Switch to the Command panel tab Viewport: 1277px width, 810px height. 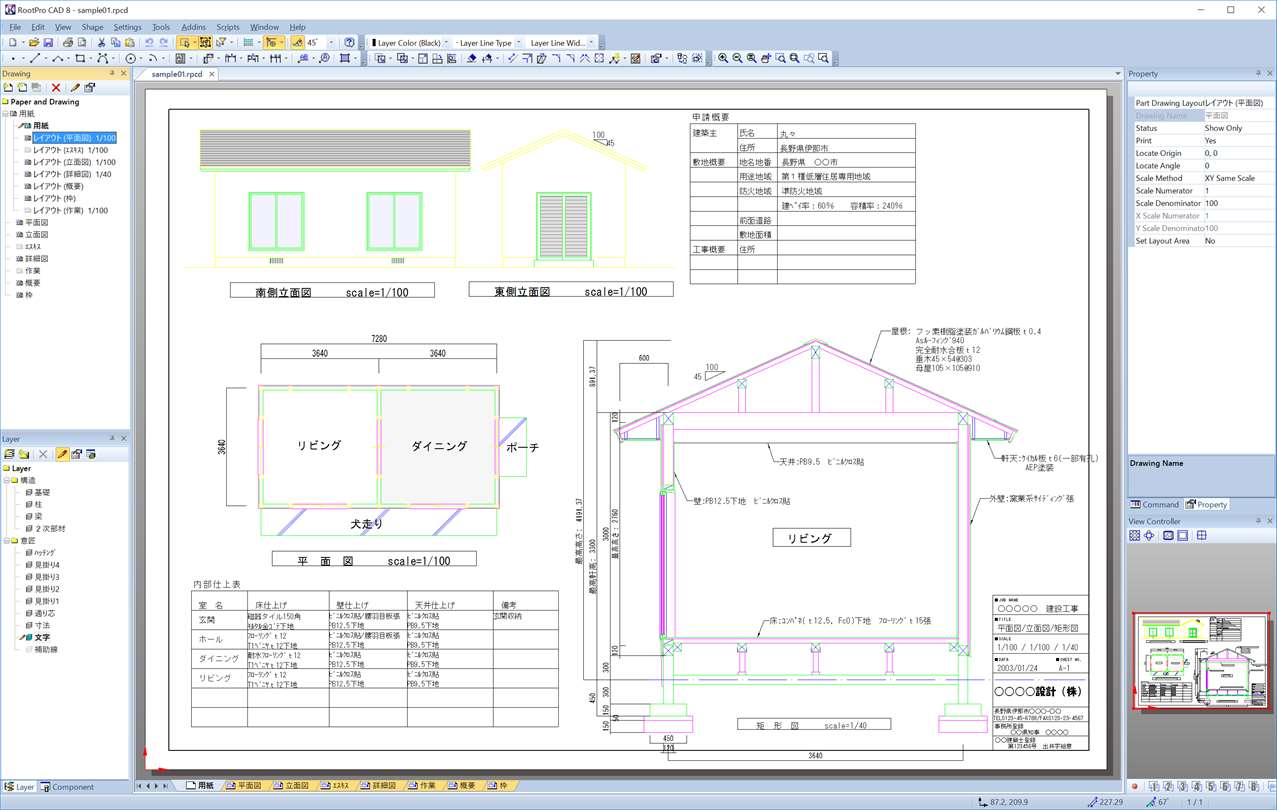[x=1155, y=505]
